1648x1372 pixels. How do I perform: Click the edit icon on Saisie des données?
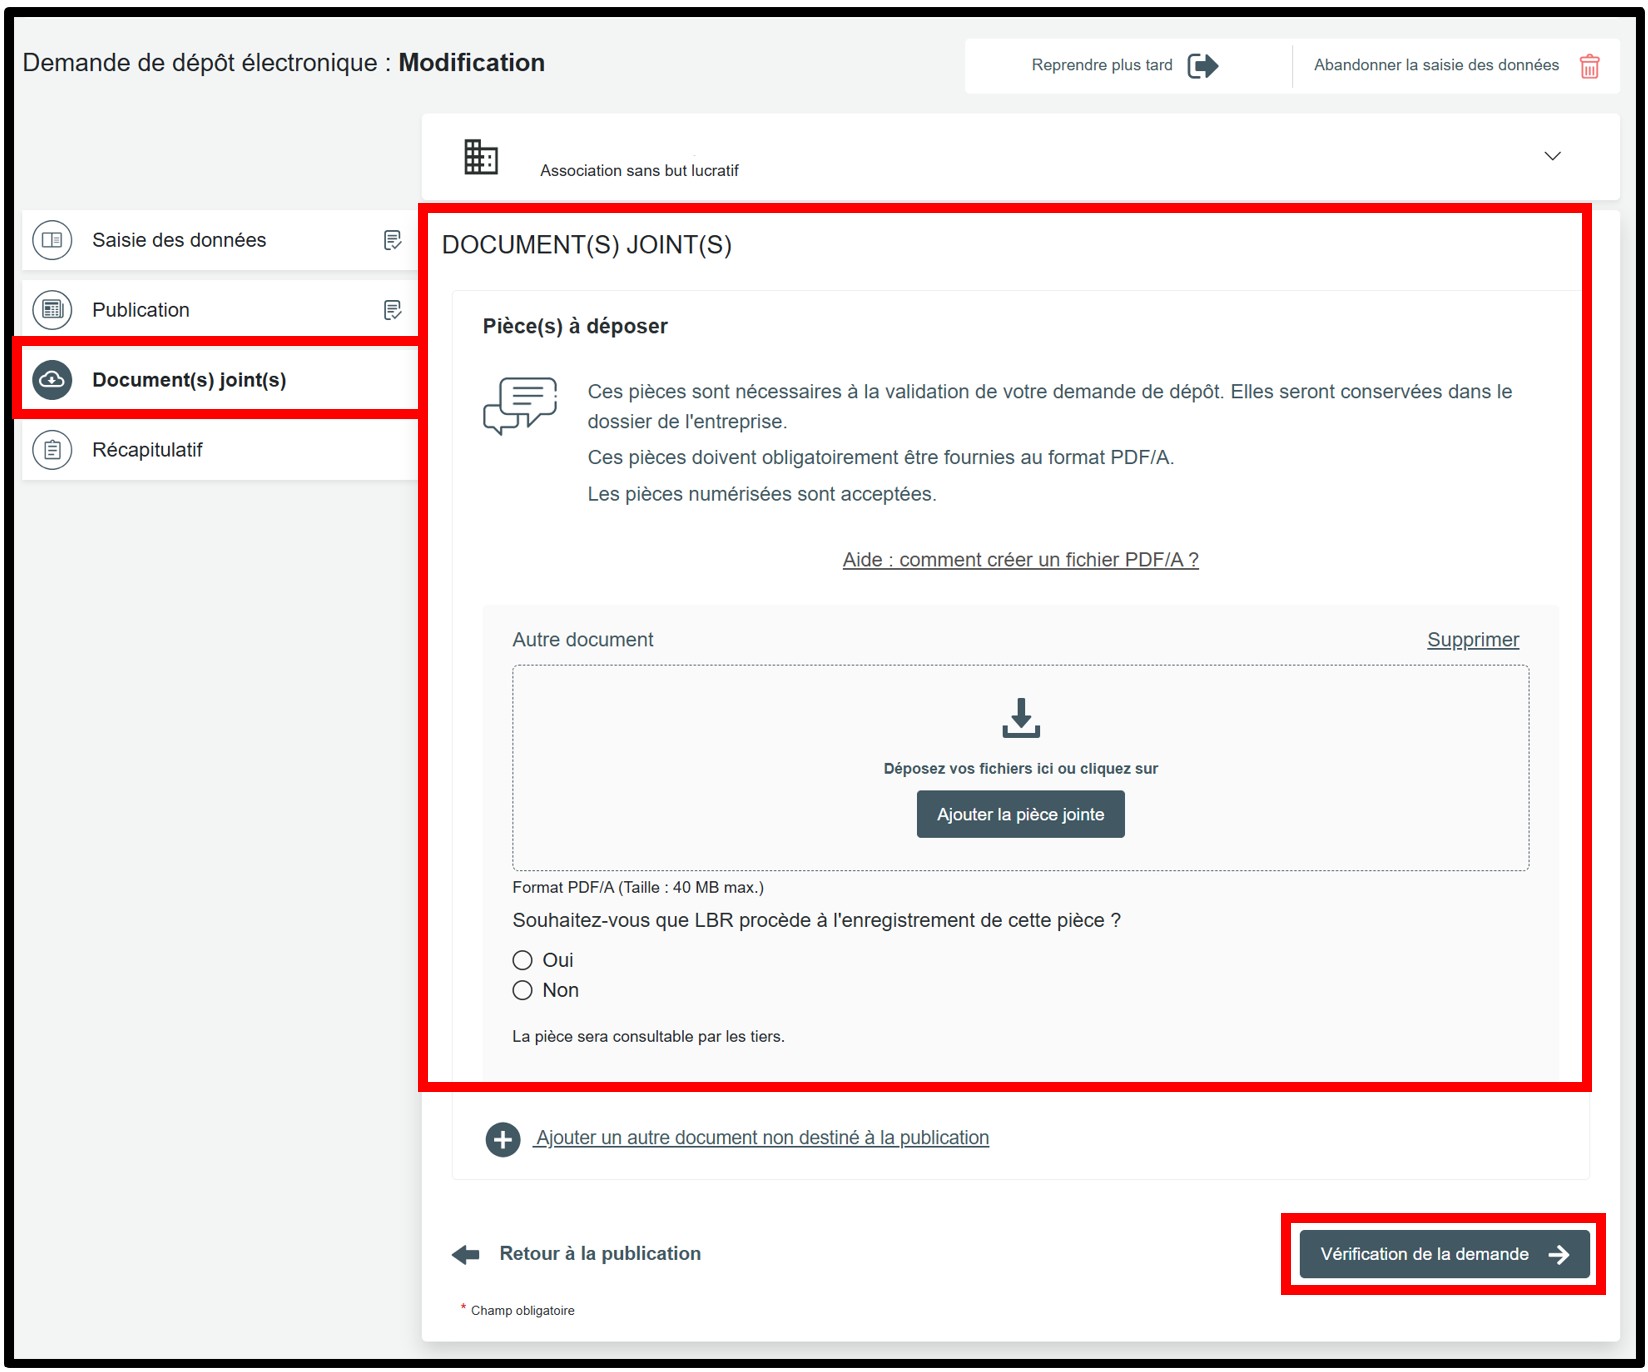392,240
